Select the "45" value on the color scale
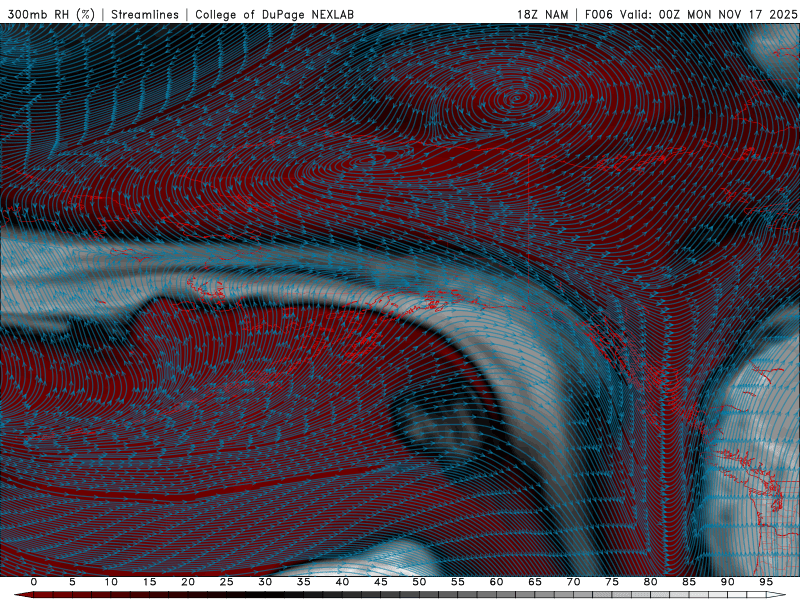 click(x=381, y=582)
